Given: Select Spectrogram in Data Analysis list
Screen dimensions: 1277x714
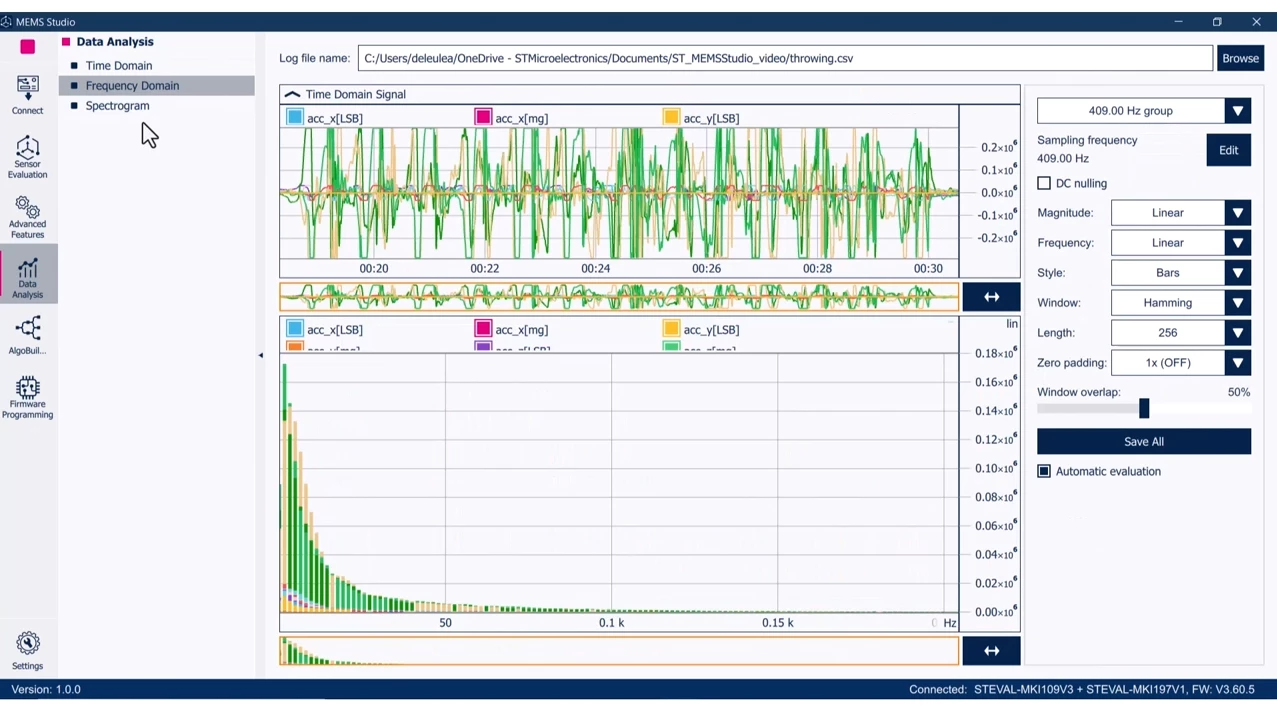Looking at the screenshot, I should click(117, 106).
